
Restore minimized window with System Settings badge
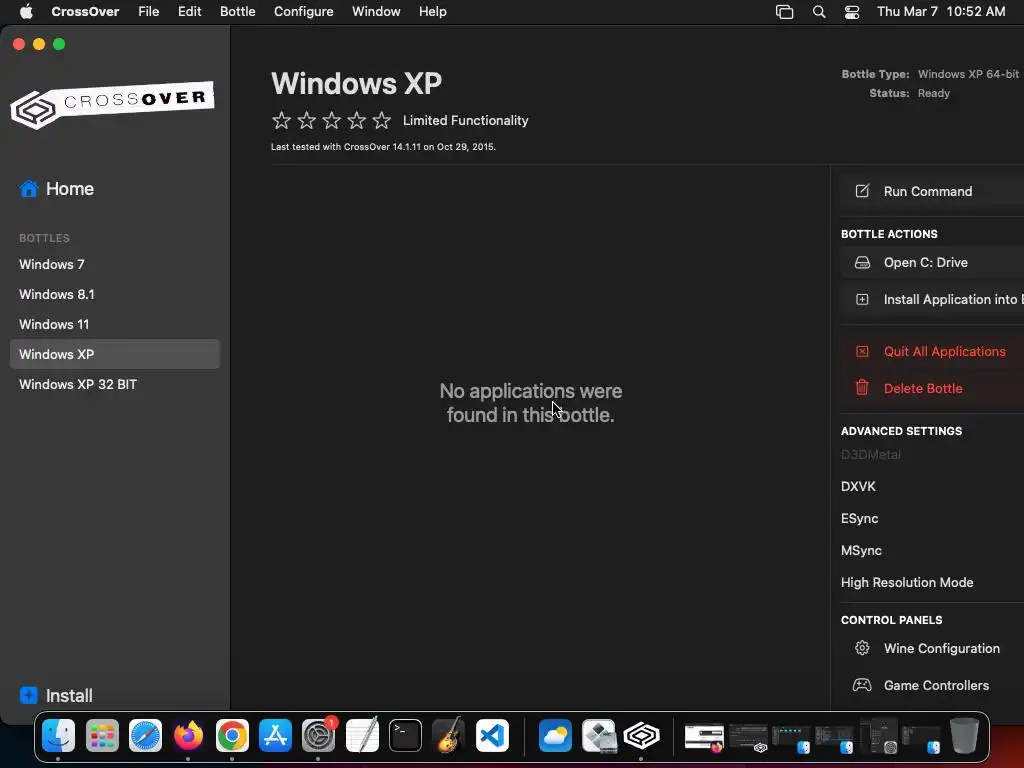[x=879, y=736]
